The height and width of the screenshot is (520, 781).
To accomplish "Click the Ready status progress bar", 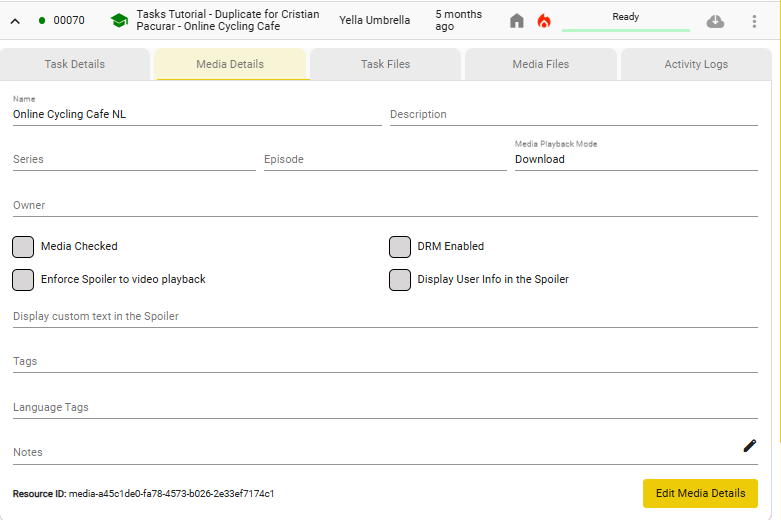I will click(x=626, y=30).
